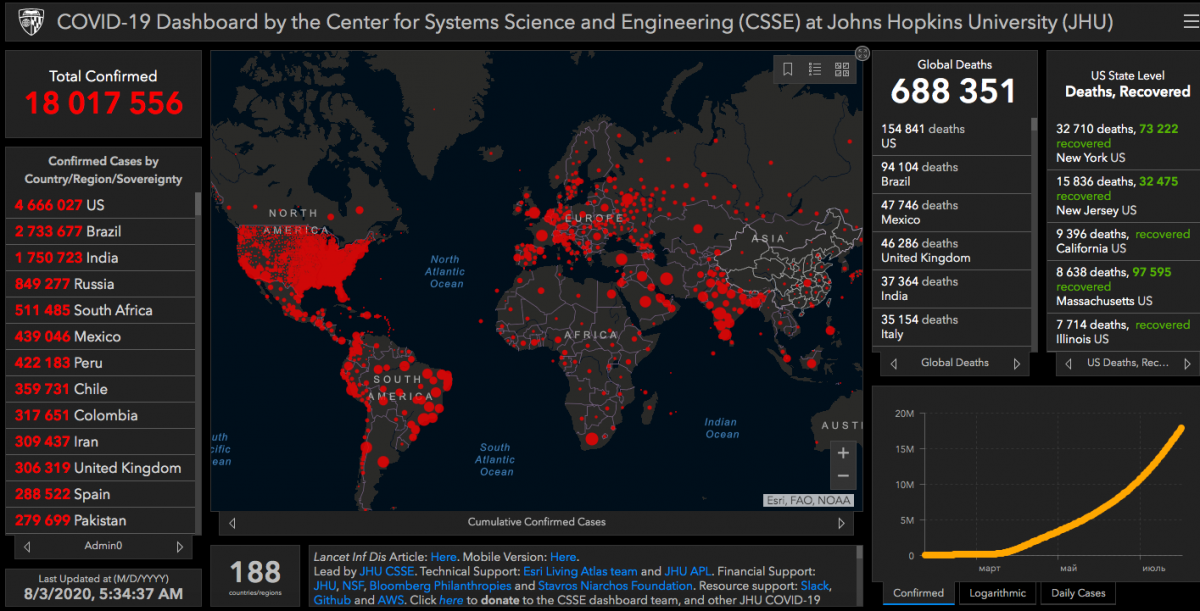Select the New York US state entry

point(1123,143)
